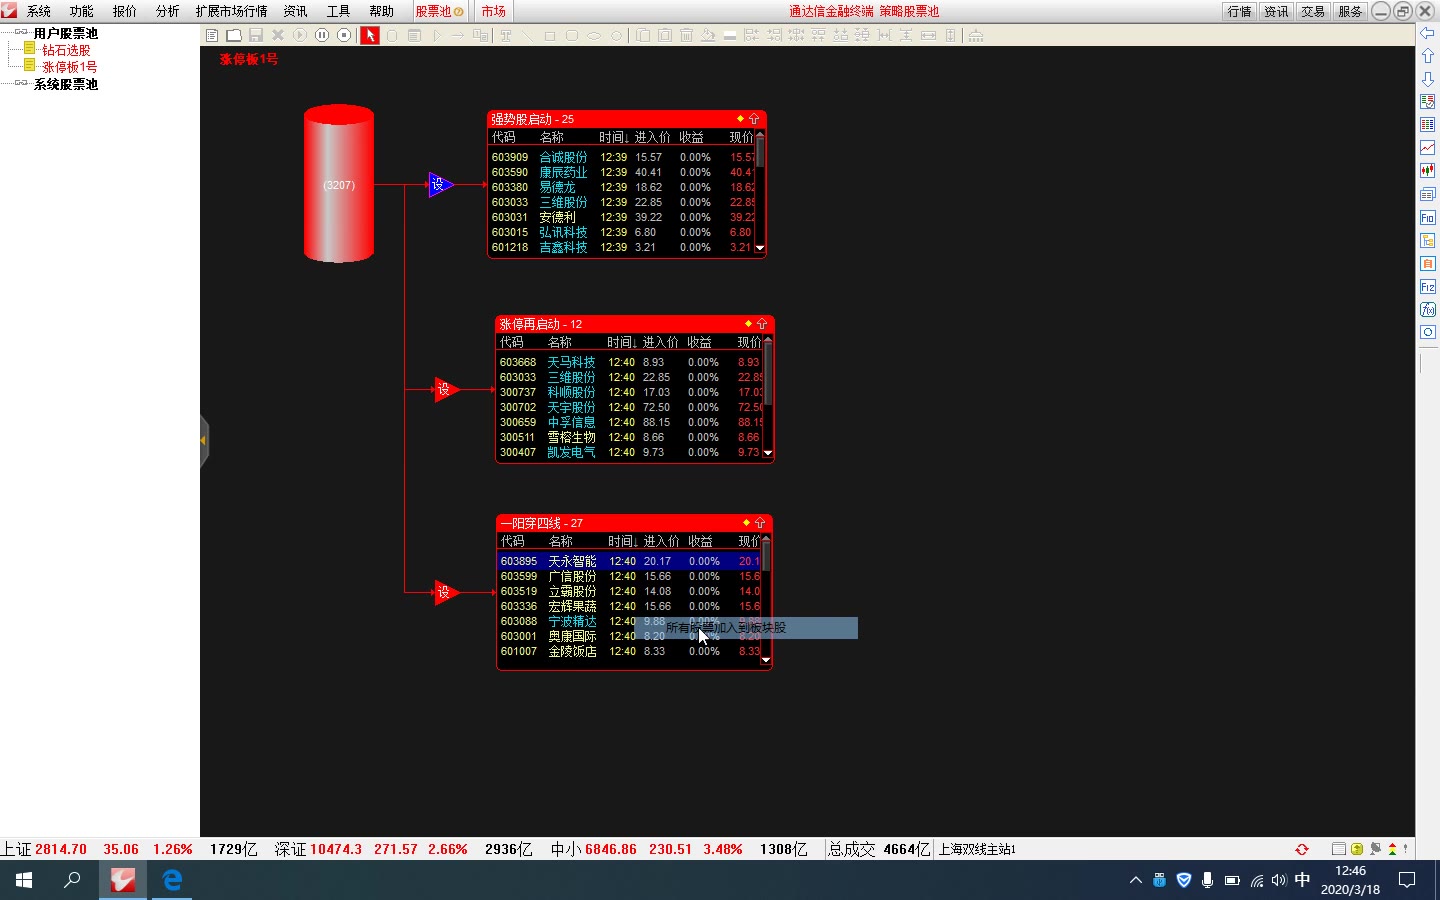Image resolution: width=1440 pixels, height=900 pixels.
Task: Click the blue 设 triangle for 强势股启动
Action: (439, 184)
